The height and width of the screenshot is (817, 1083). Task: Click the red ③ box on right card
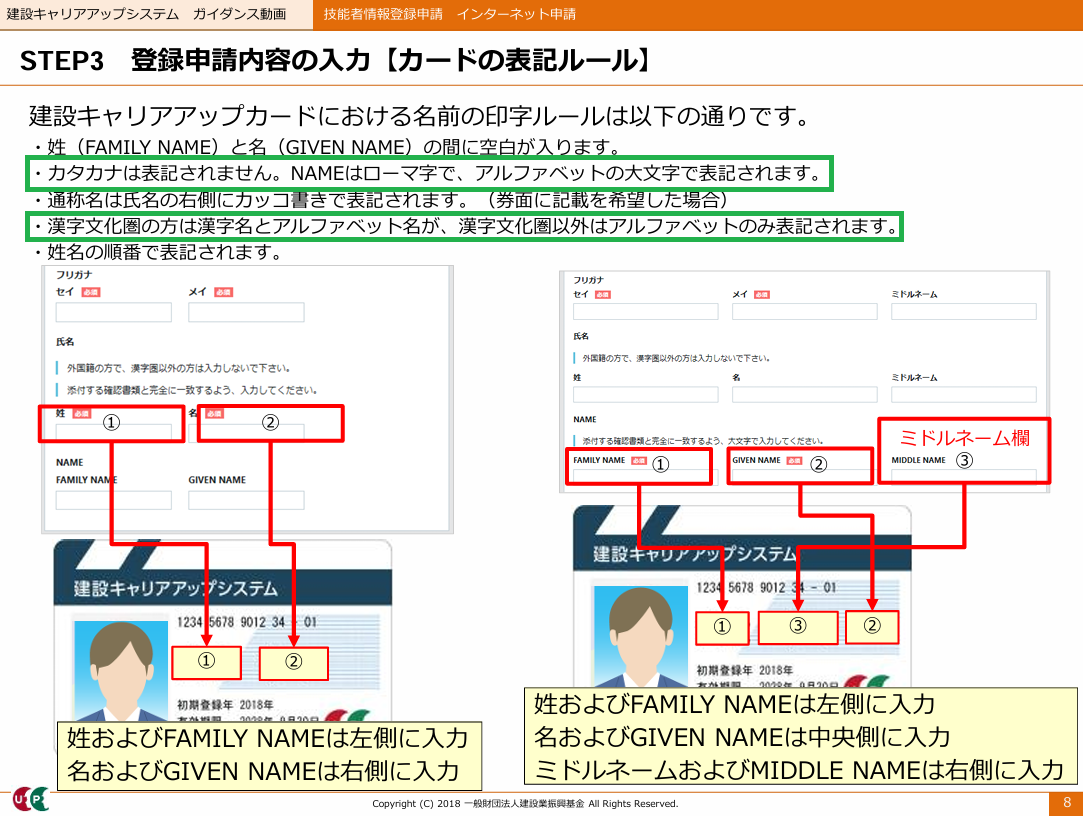797,627
